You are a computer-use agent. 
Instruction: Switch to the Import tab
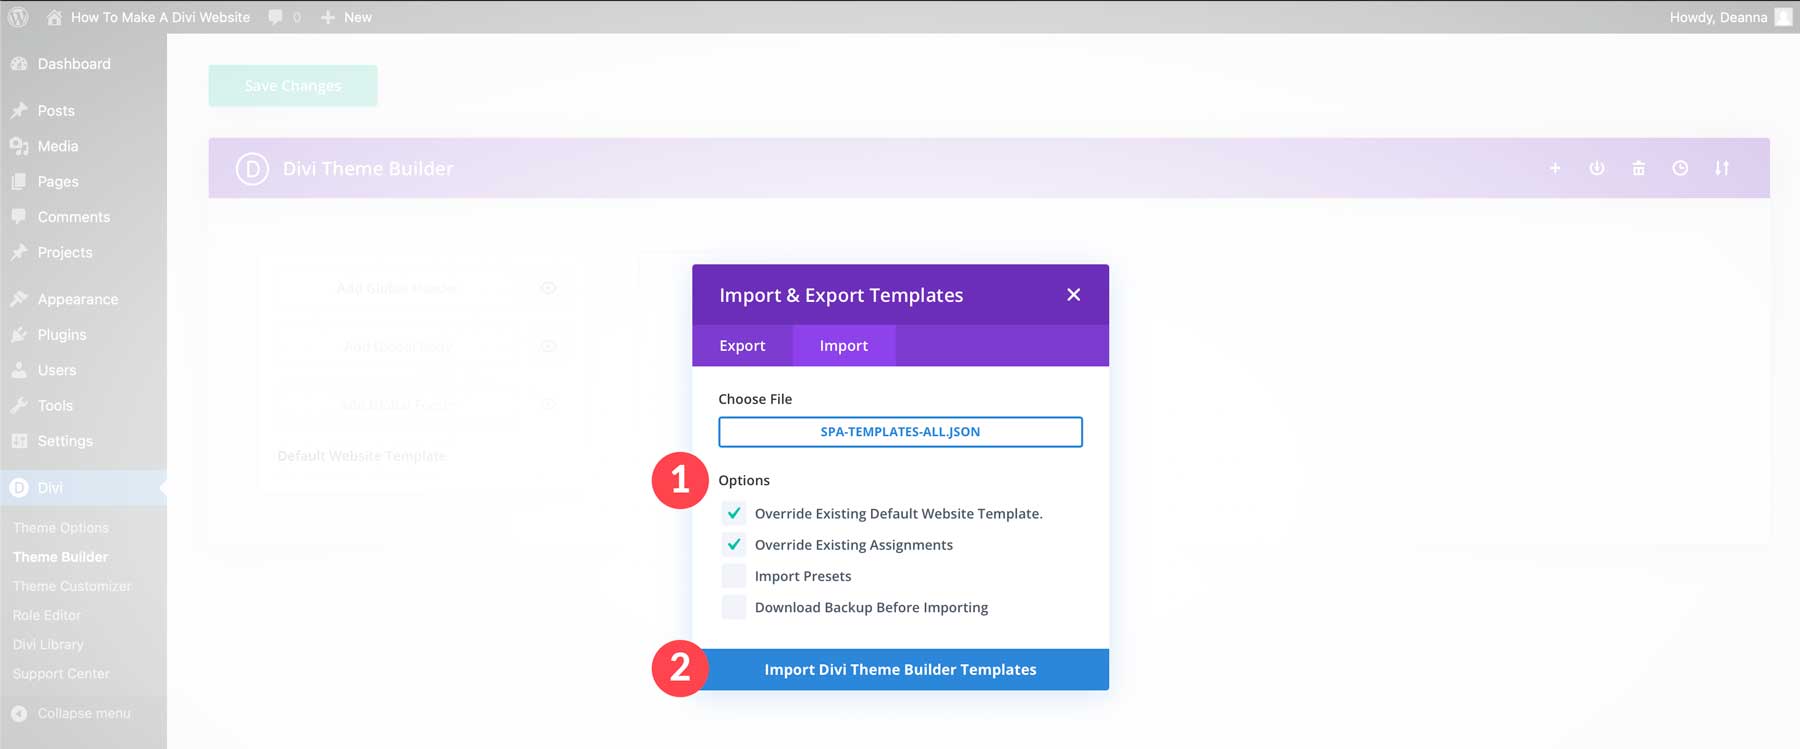[x=844, y=346]
